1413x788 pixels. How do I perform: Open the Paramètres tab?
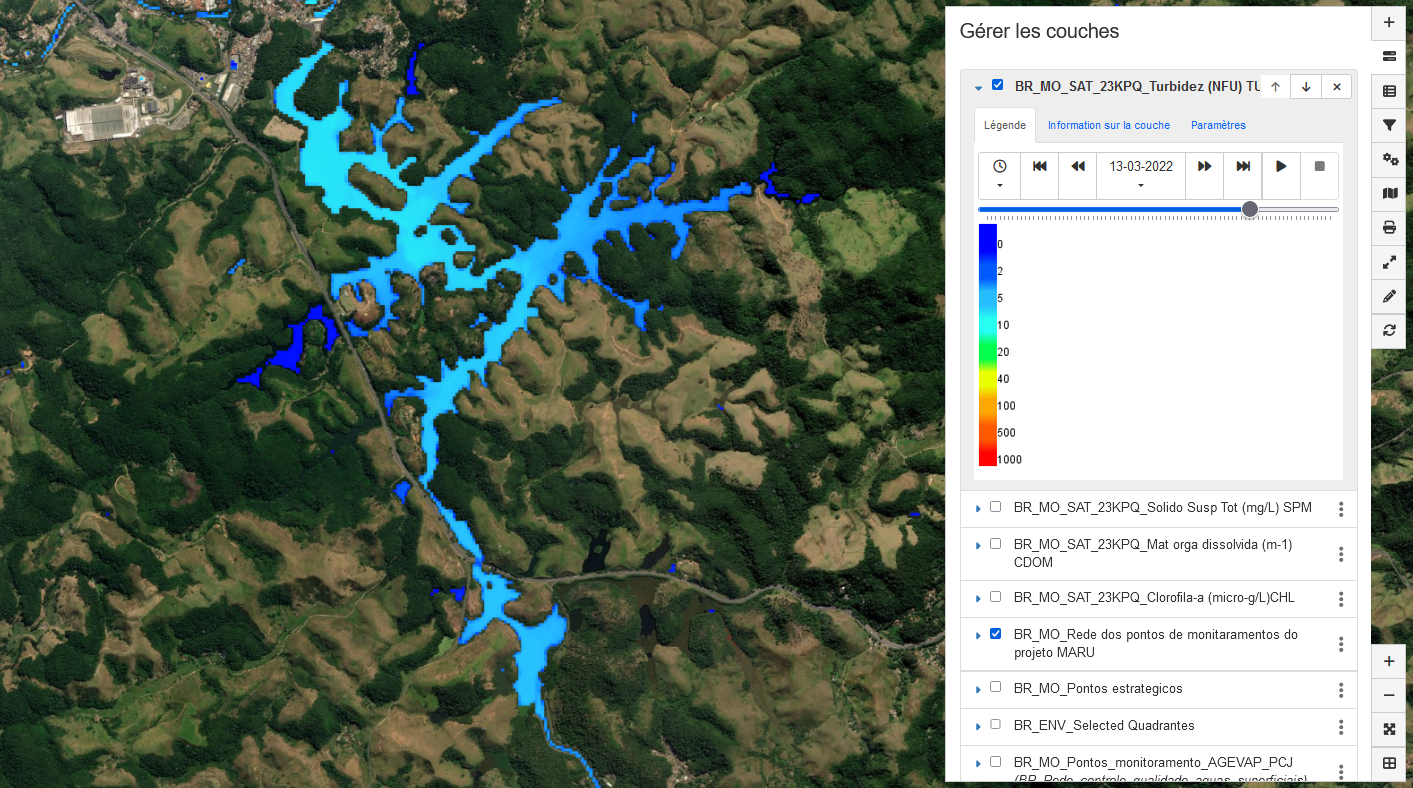pos(1218,126)
